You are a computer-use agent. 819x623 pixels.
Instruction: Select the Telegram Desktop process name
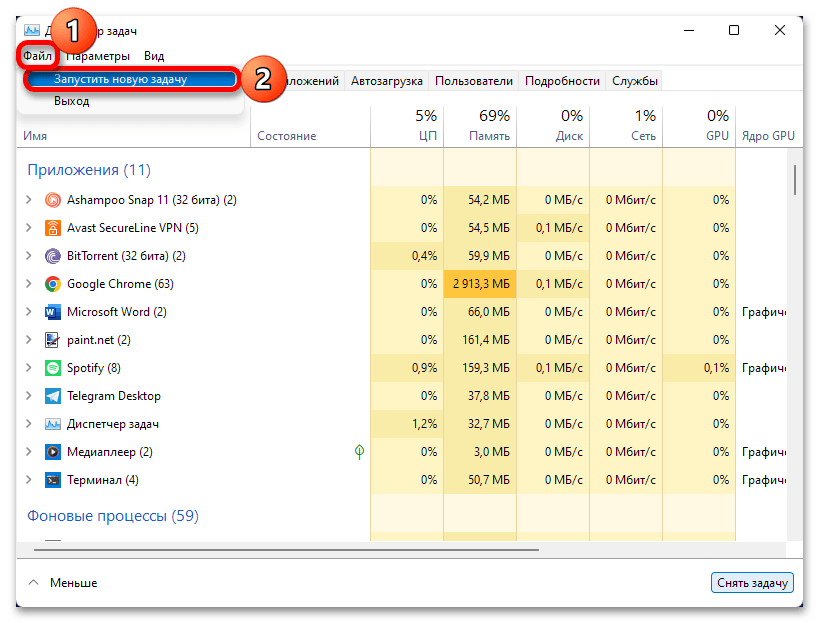click(x=114, y=396)
